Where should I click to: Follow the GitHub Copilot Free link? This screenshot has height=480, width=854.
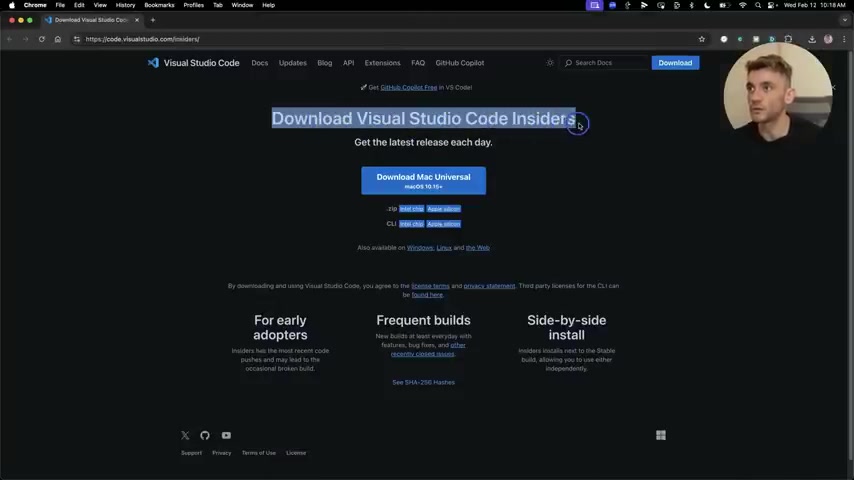[408, 87]
